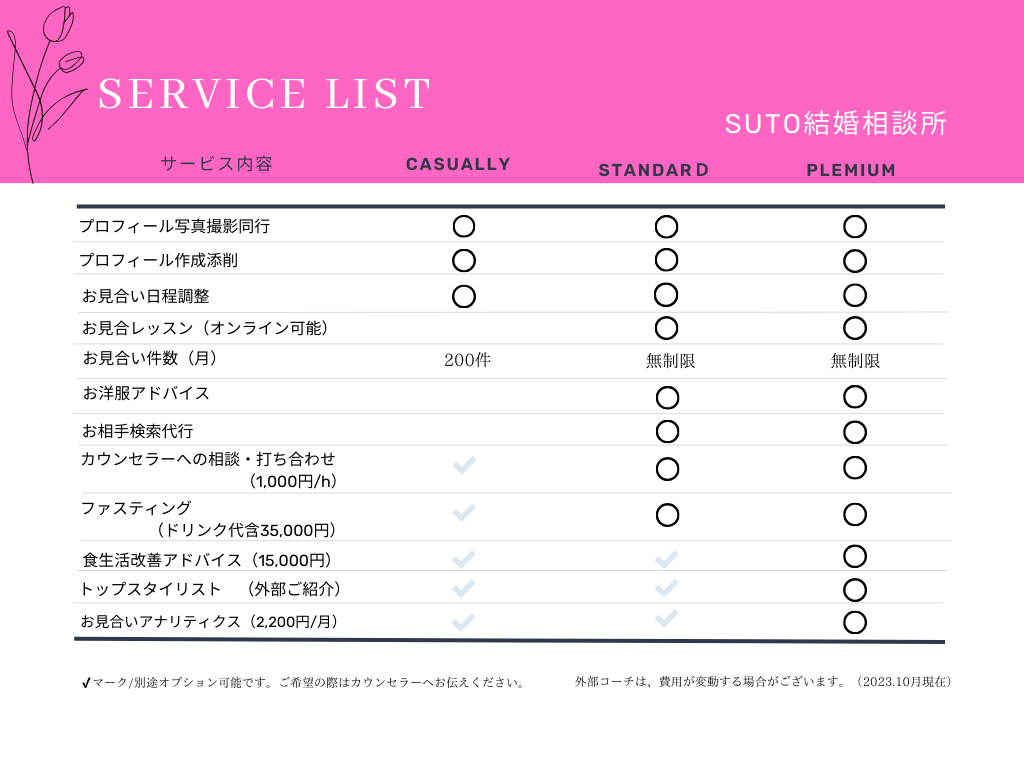The height and width of the screenshot is (768, 1024).
Task: Click the SUTO結婚相談所 name text
Action: 835,123
